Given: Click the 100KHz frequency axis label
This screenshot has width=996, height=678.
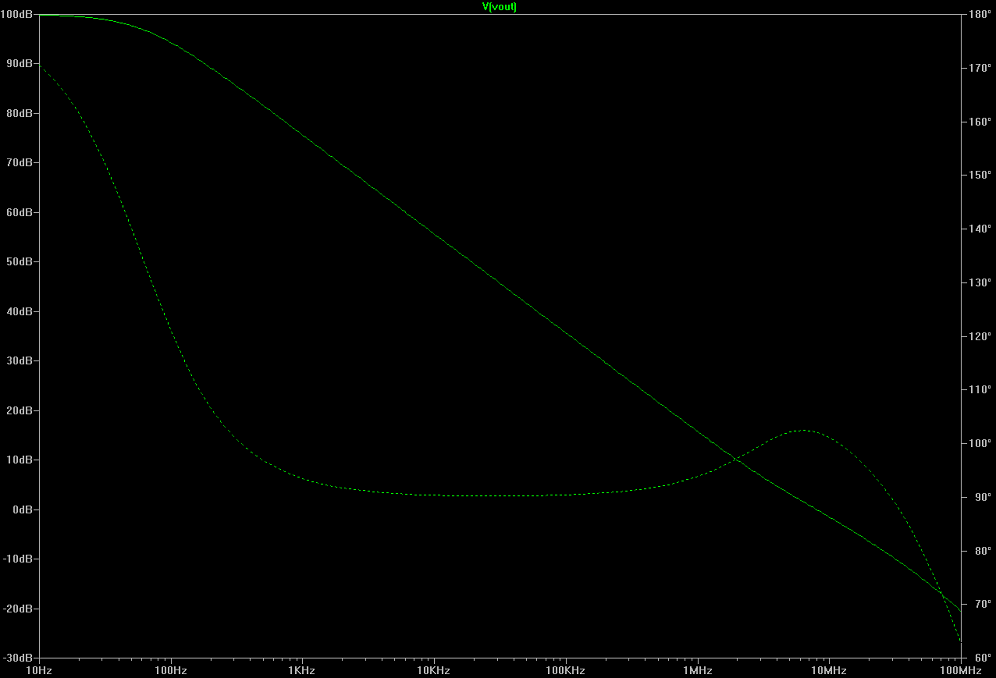Looking at the screenshot, I should pyautogui.click(x=566, y=670).
